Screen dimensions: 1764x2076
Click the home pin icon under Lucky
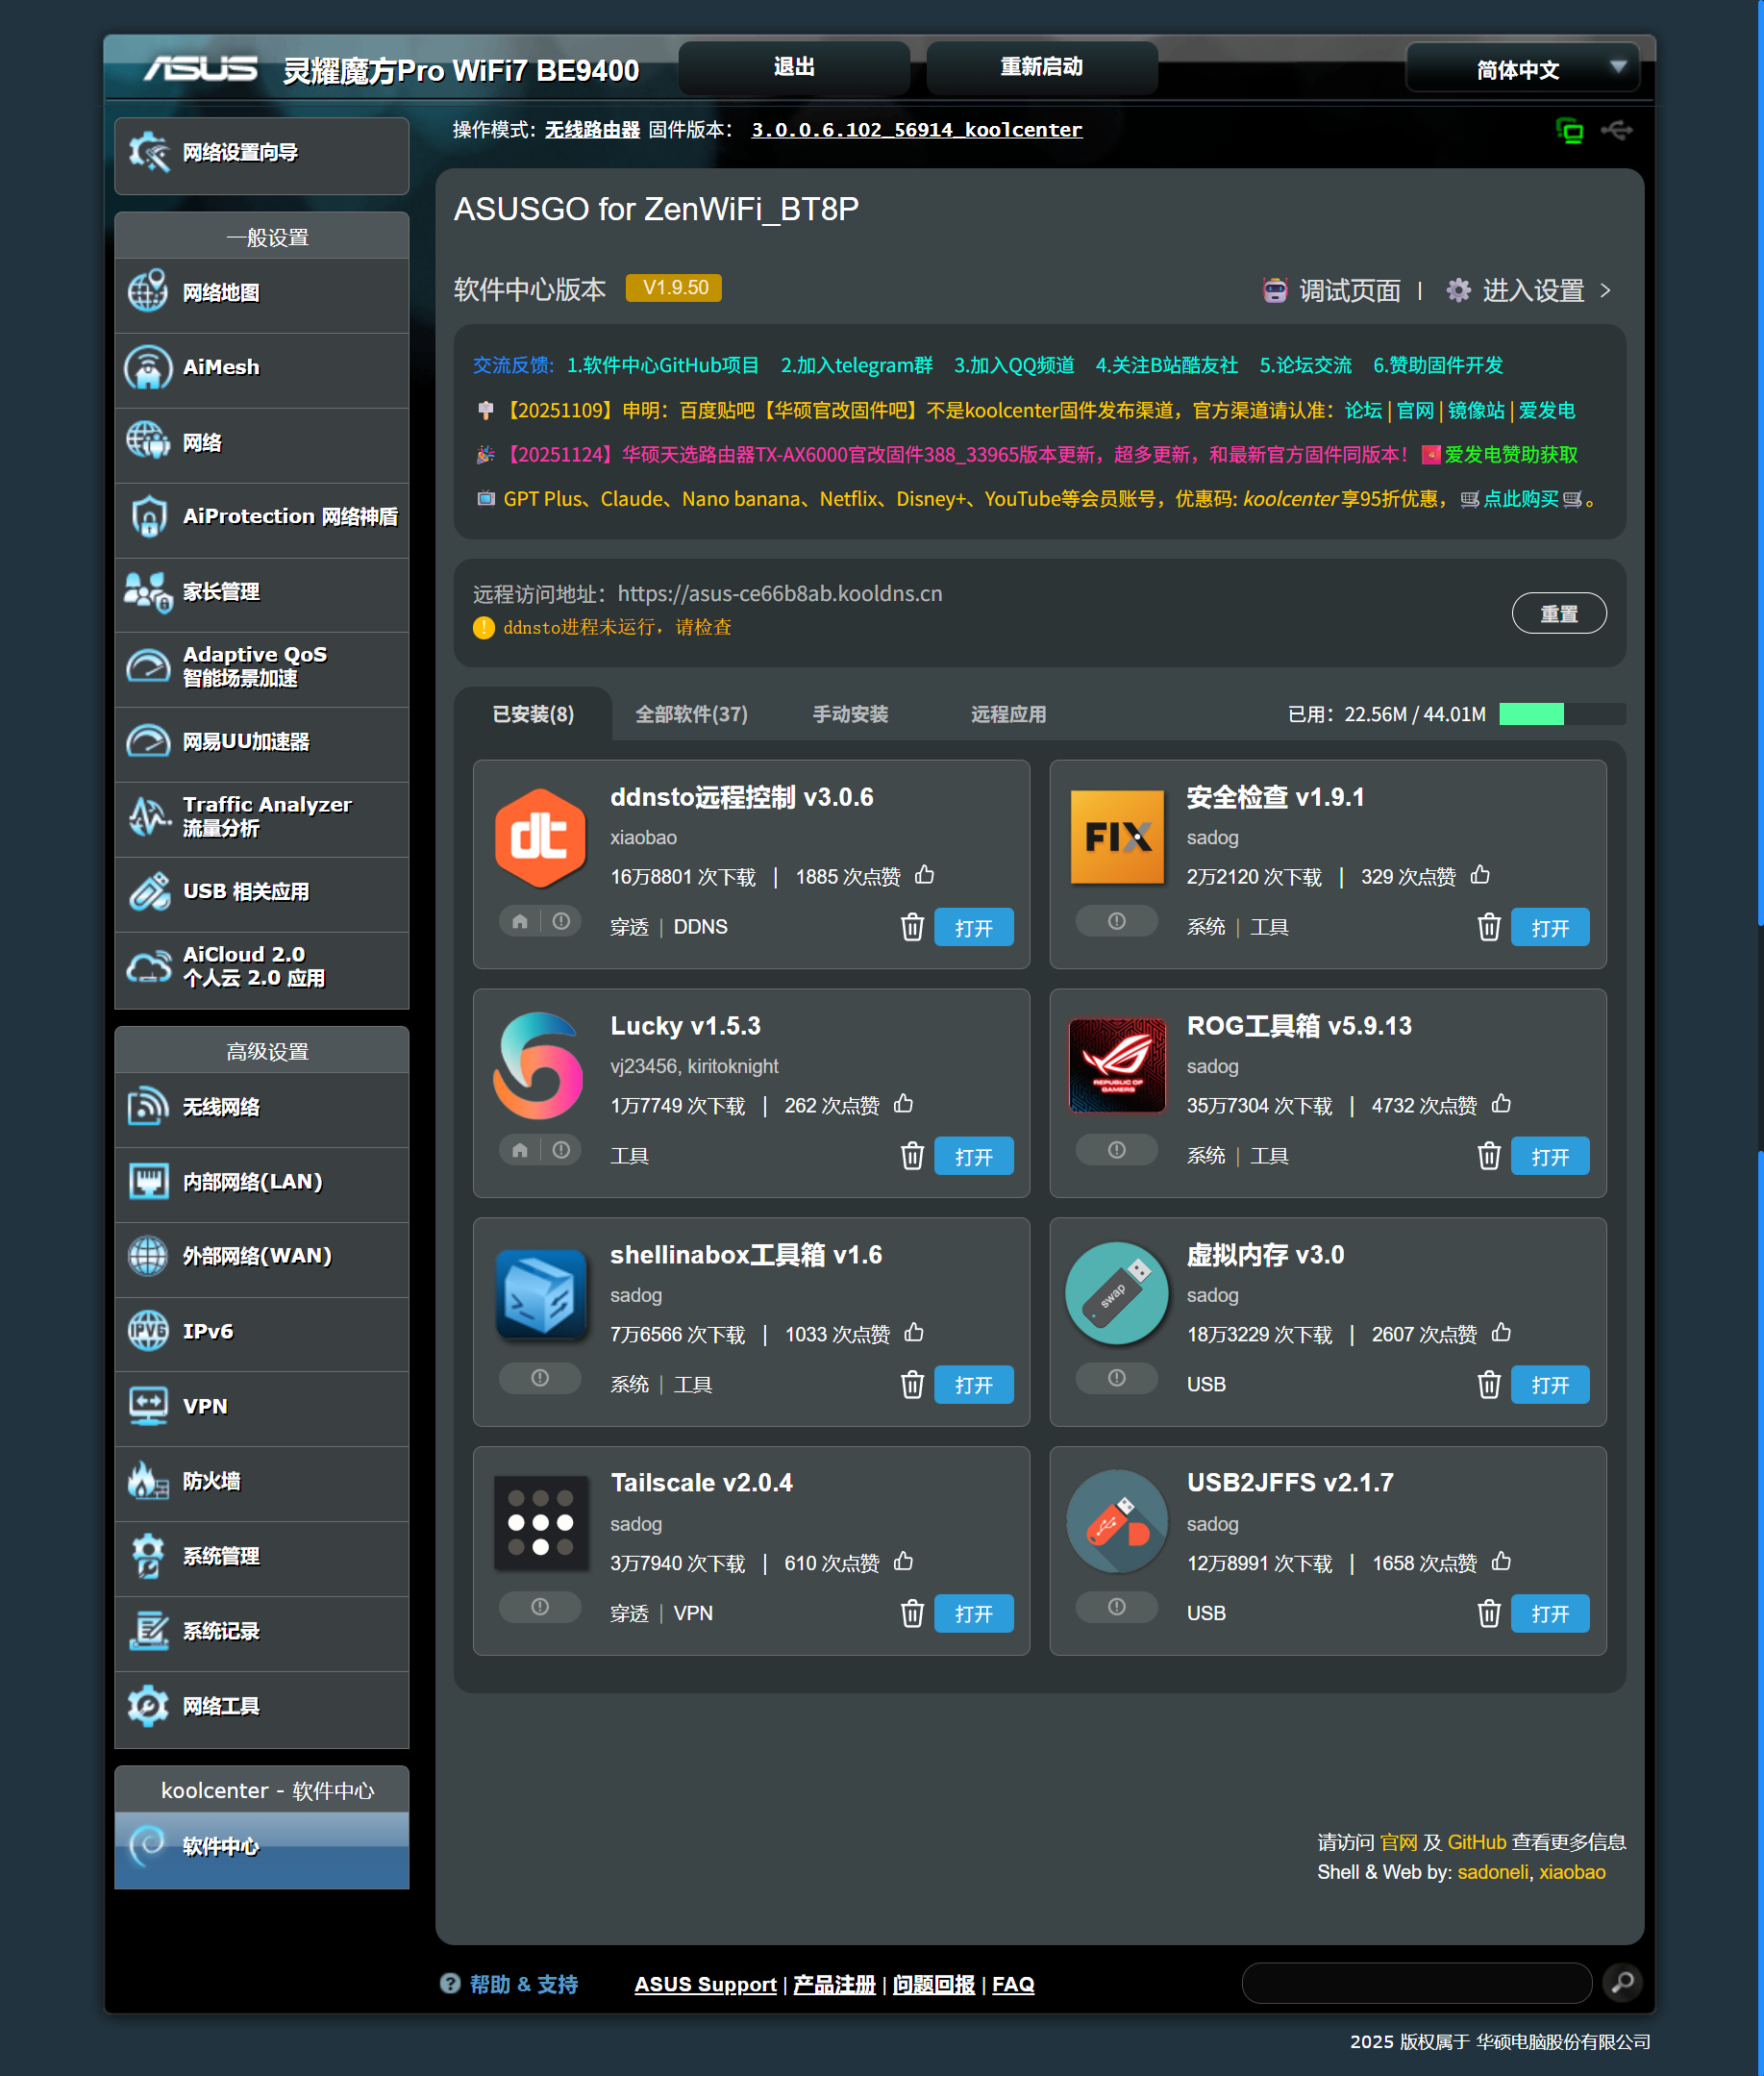(520, 1151)
